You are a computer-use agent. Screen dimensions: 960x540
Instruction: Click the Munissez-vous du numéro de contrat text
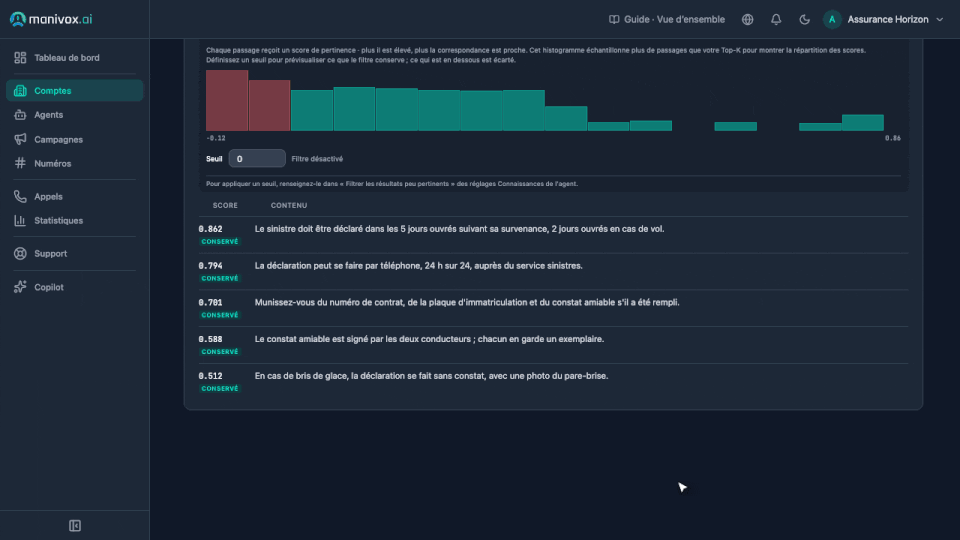[x=467, y=302]
